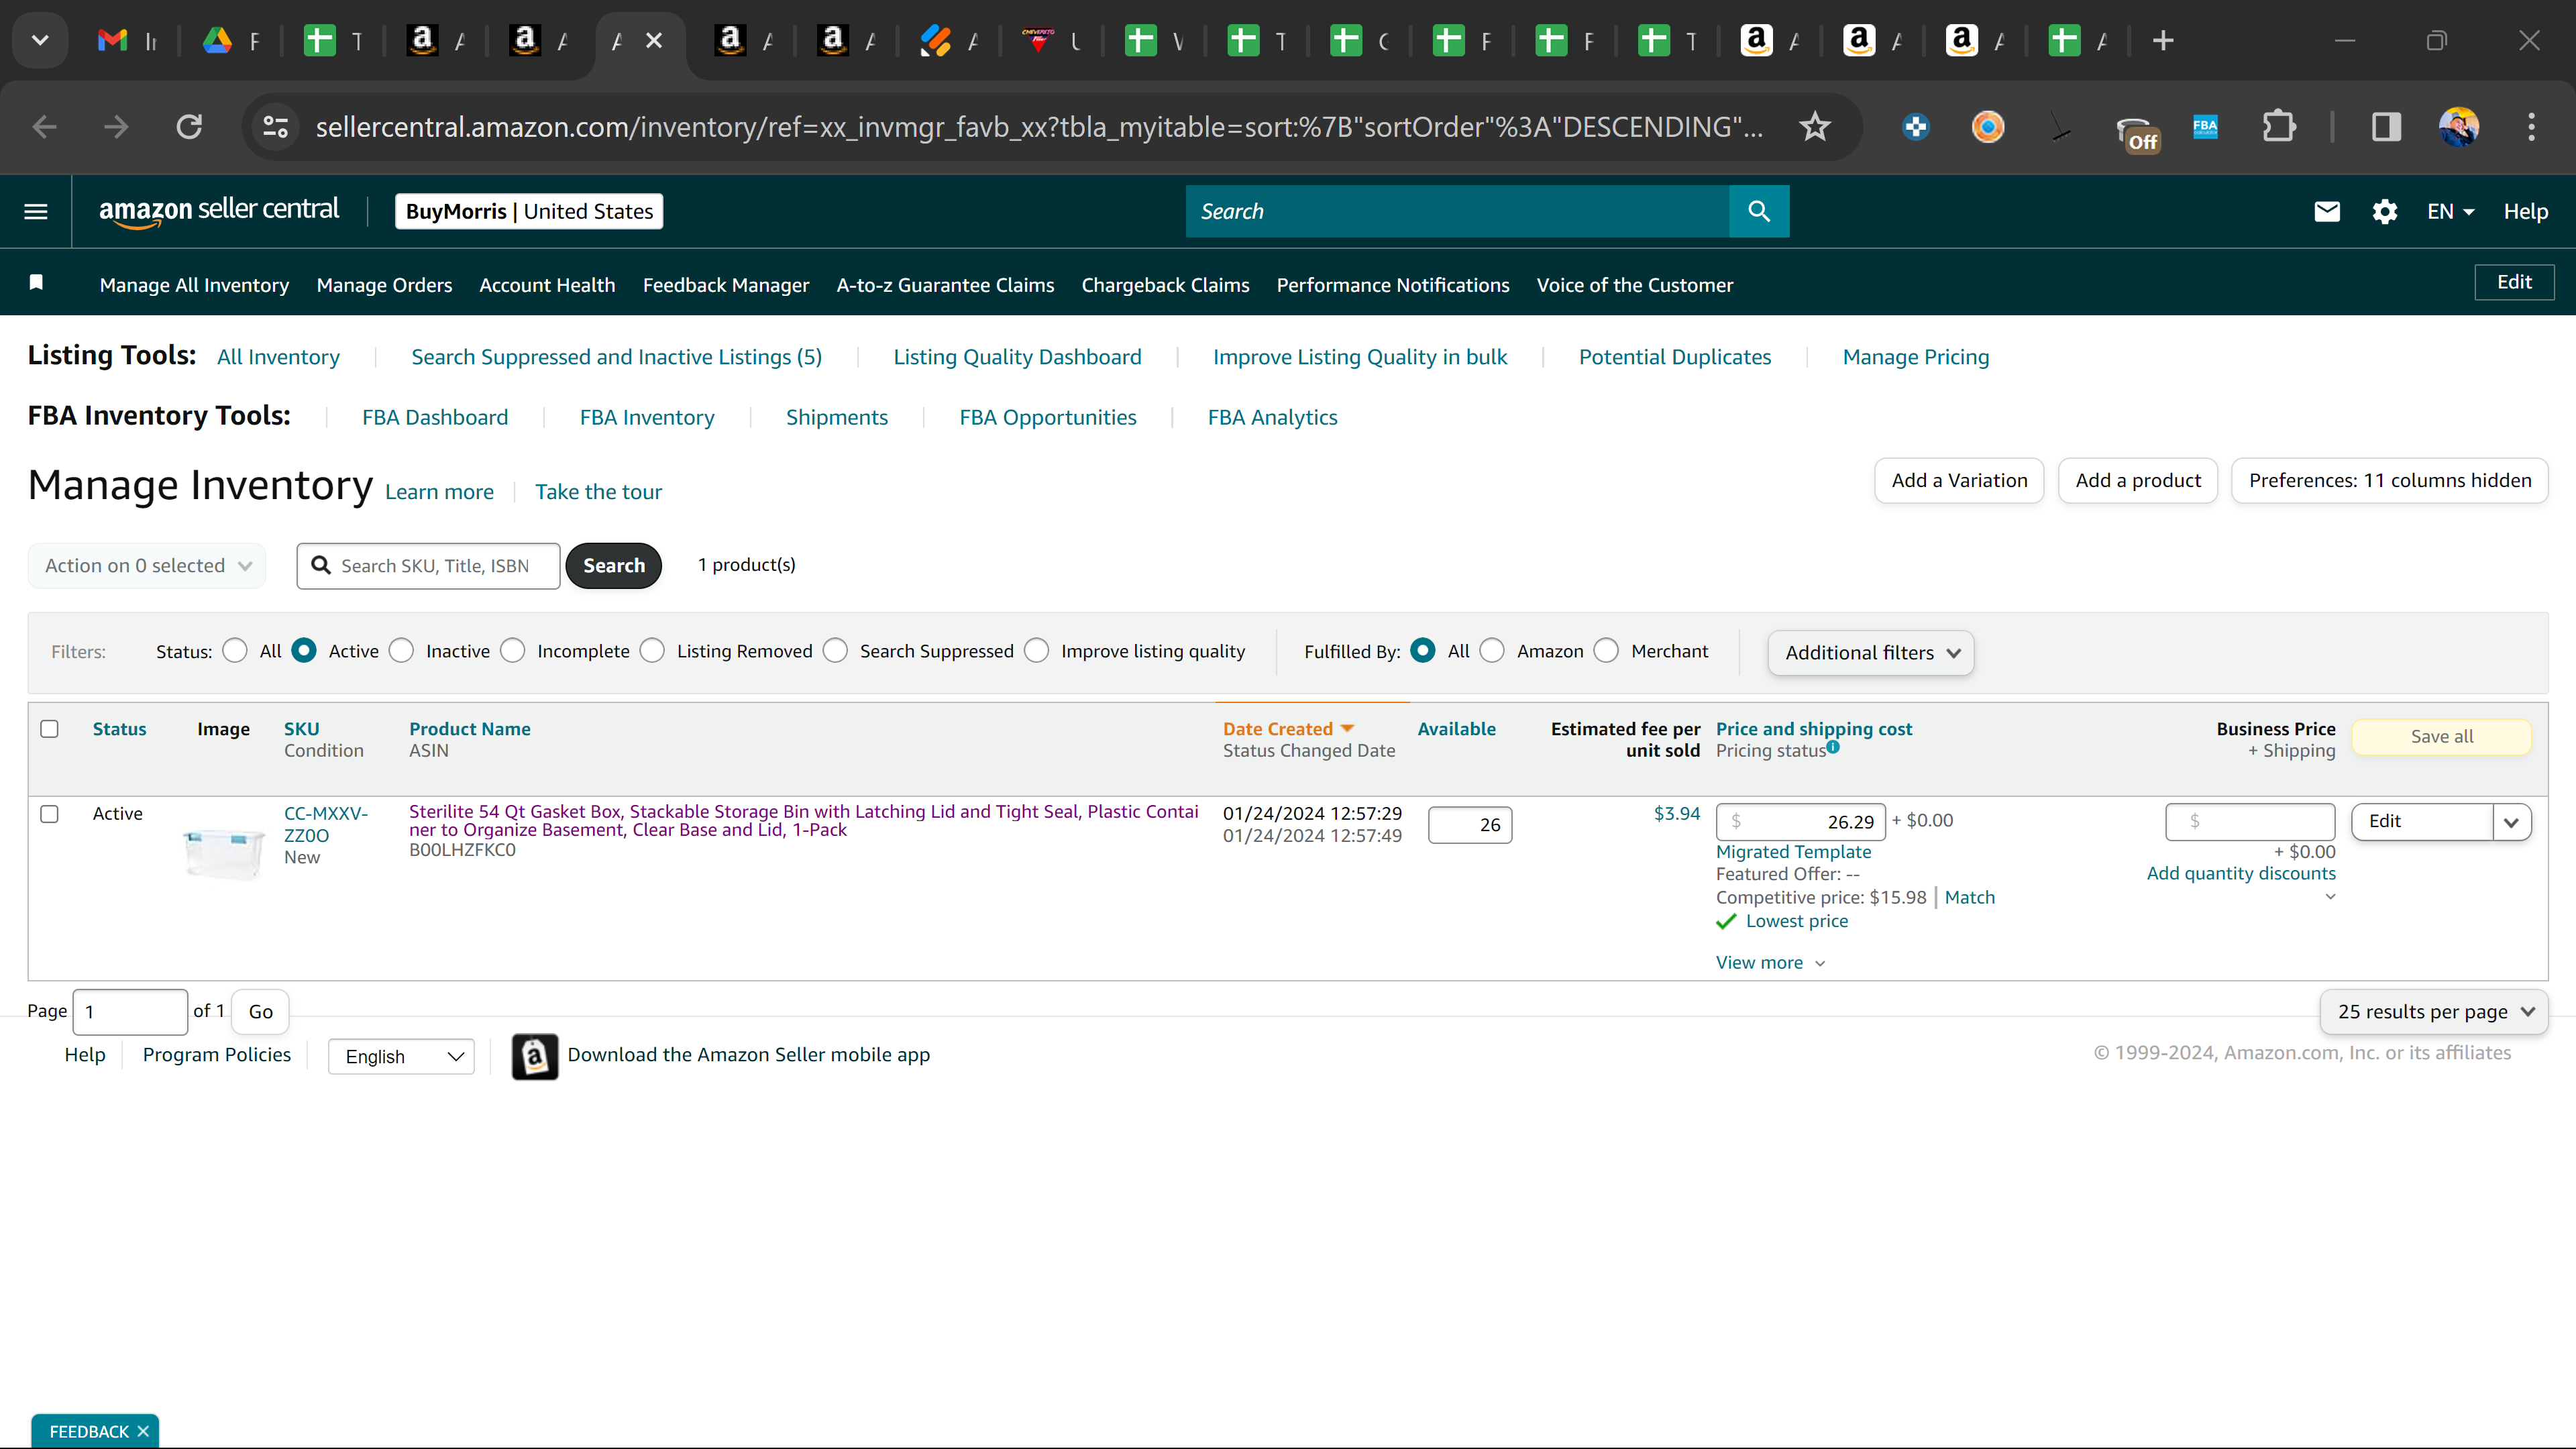
Task: Open the browser extensions puzzle icon
Action: pos(2279,127)
